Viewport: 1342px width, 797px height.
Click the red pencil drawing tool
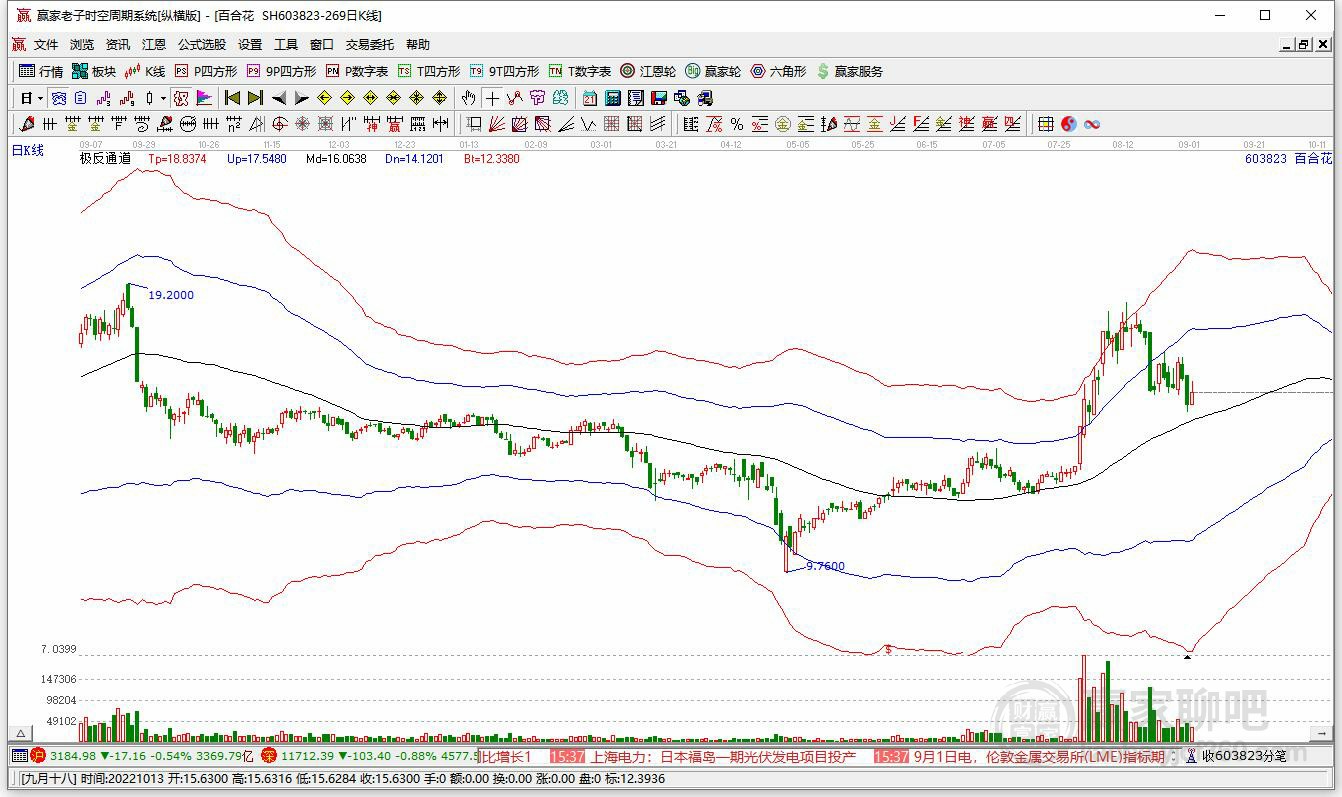[26, 124]
